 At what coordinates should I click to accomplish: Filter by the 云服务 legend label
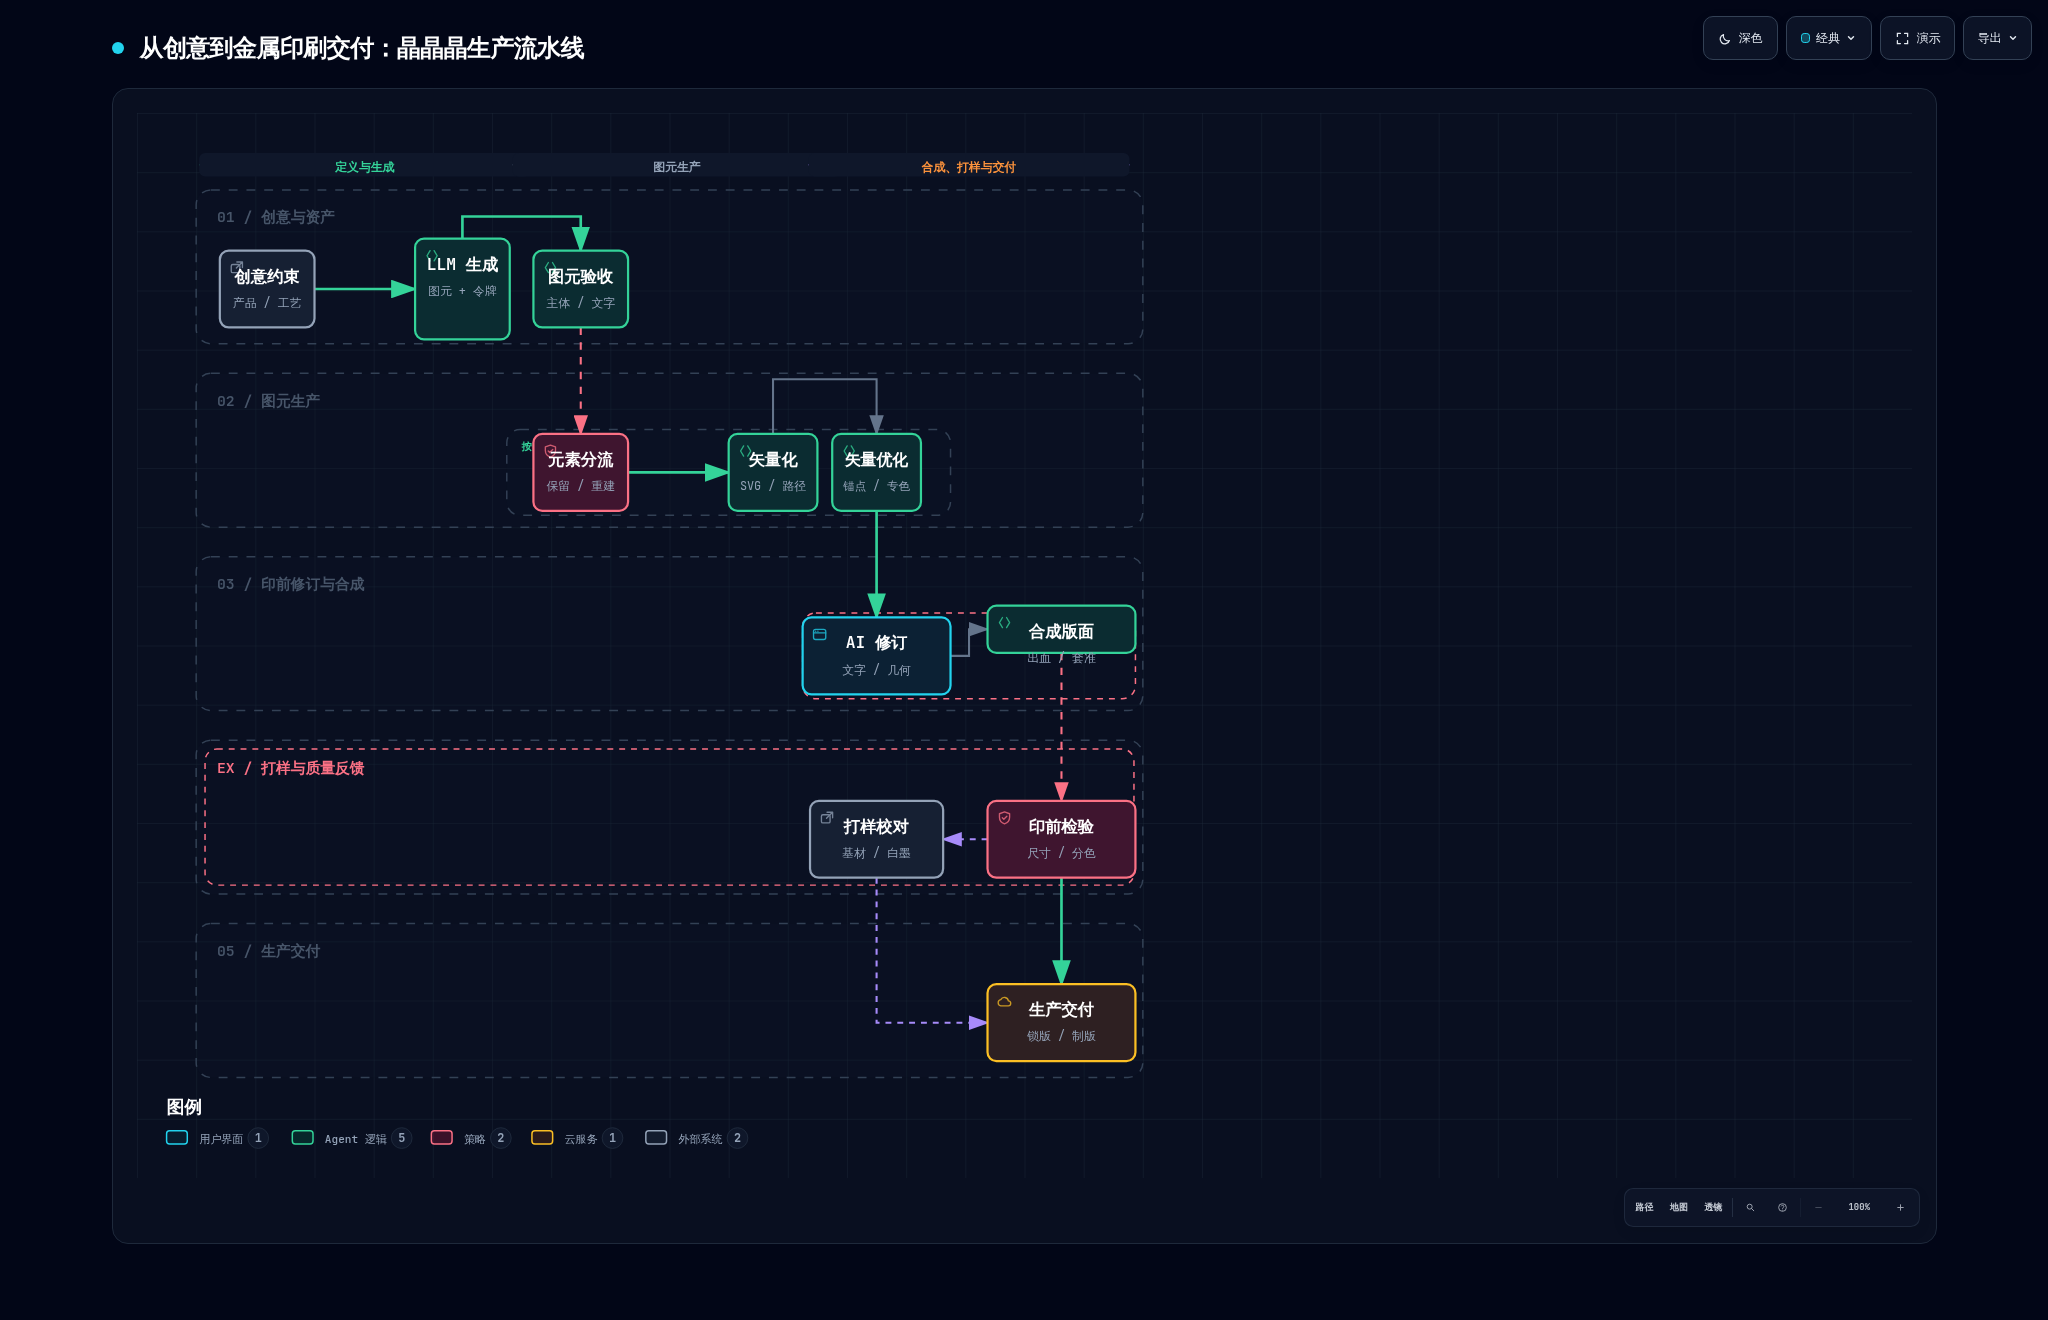[580, 1139]
